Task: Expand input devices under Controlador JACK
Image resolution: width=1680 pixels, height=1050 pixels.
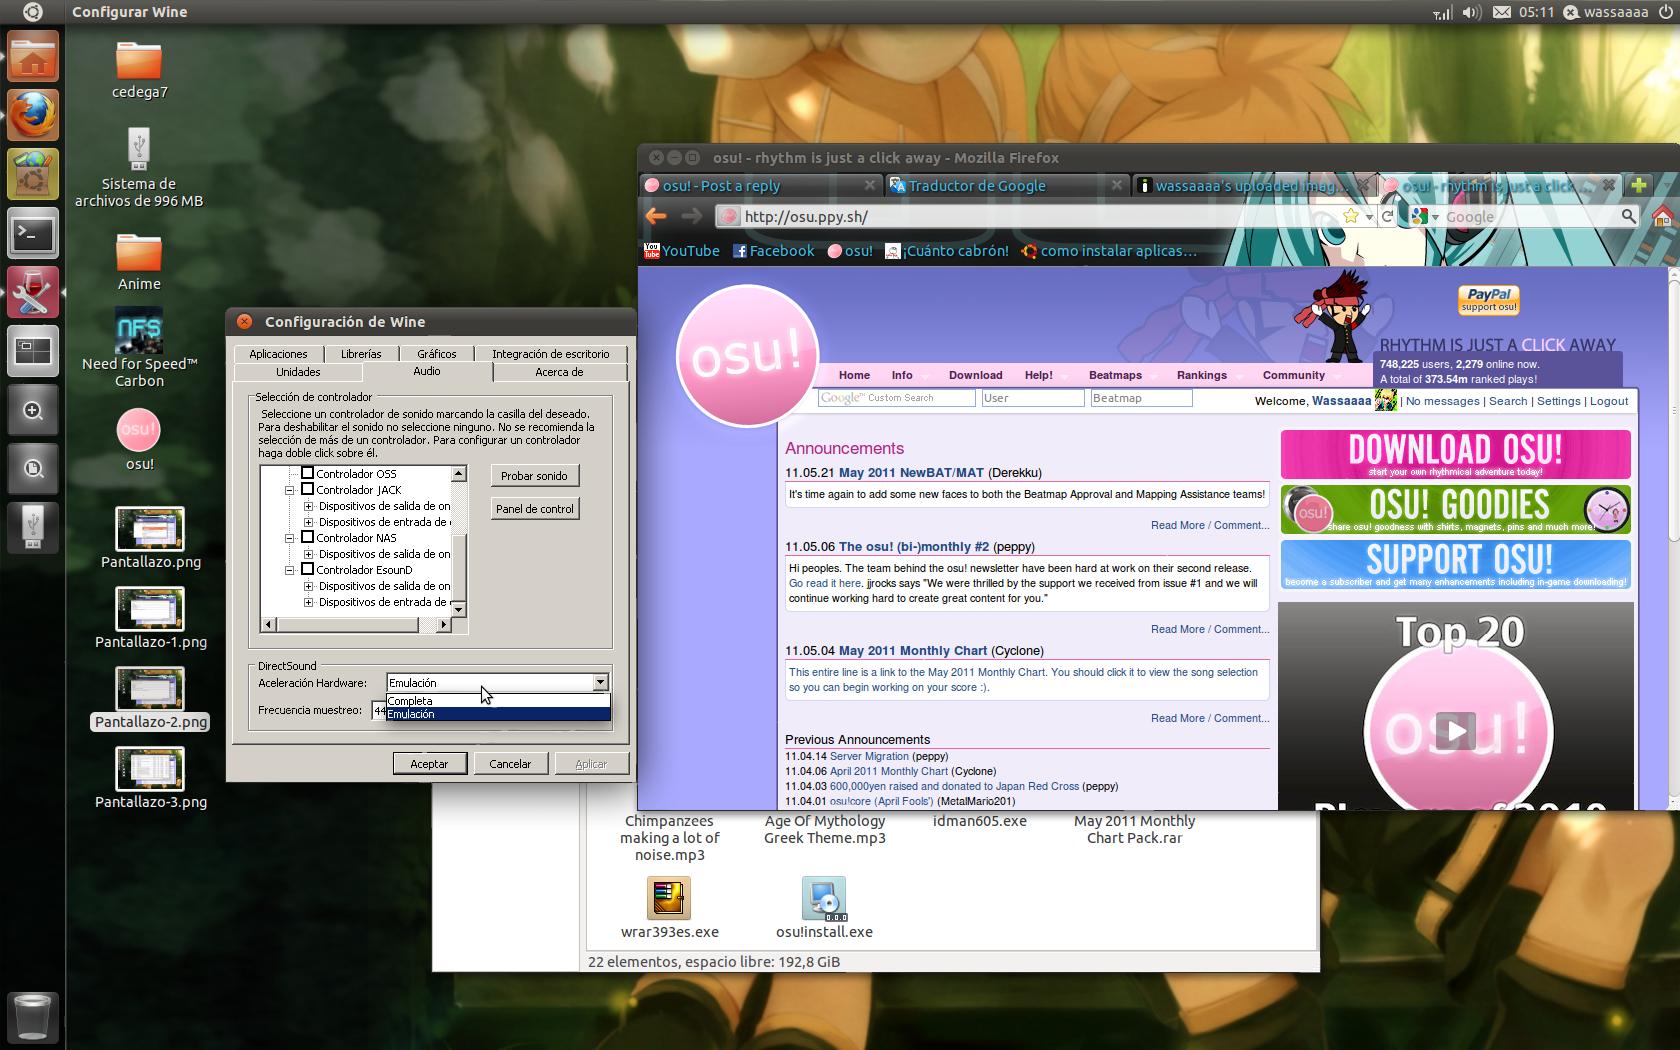Action: (308, 522)
